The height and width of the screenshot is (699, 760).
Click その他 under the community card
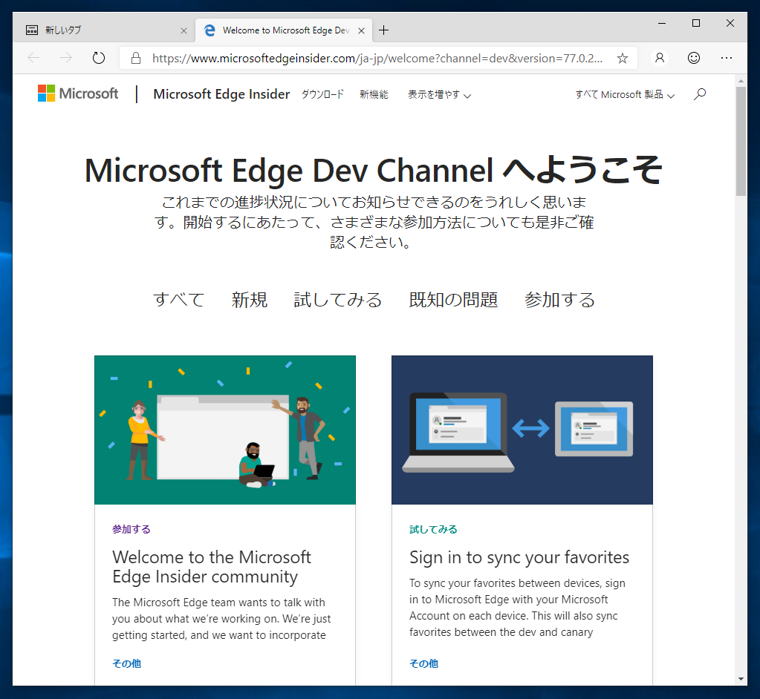point(127,664)
